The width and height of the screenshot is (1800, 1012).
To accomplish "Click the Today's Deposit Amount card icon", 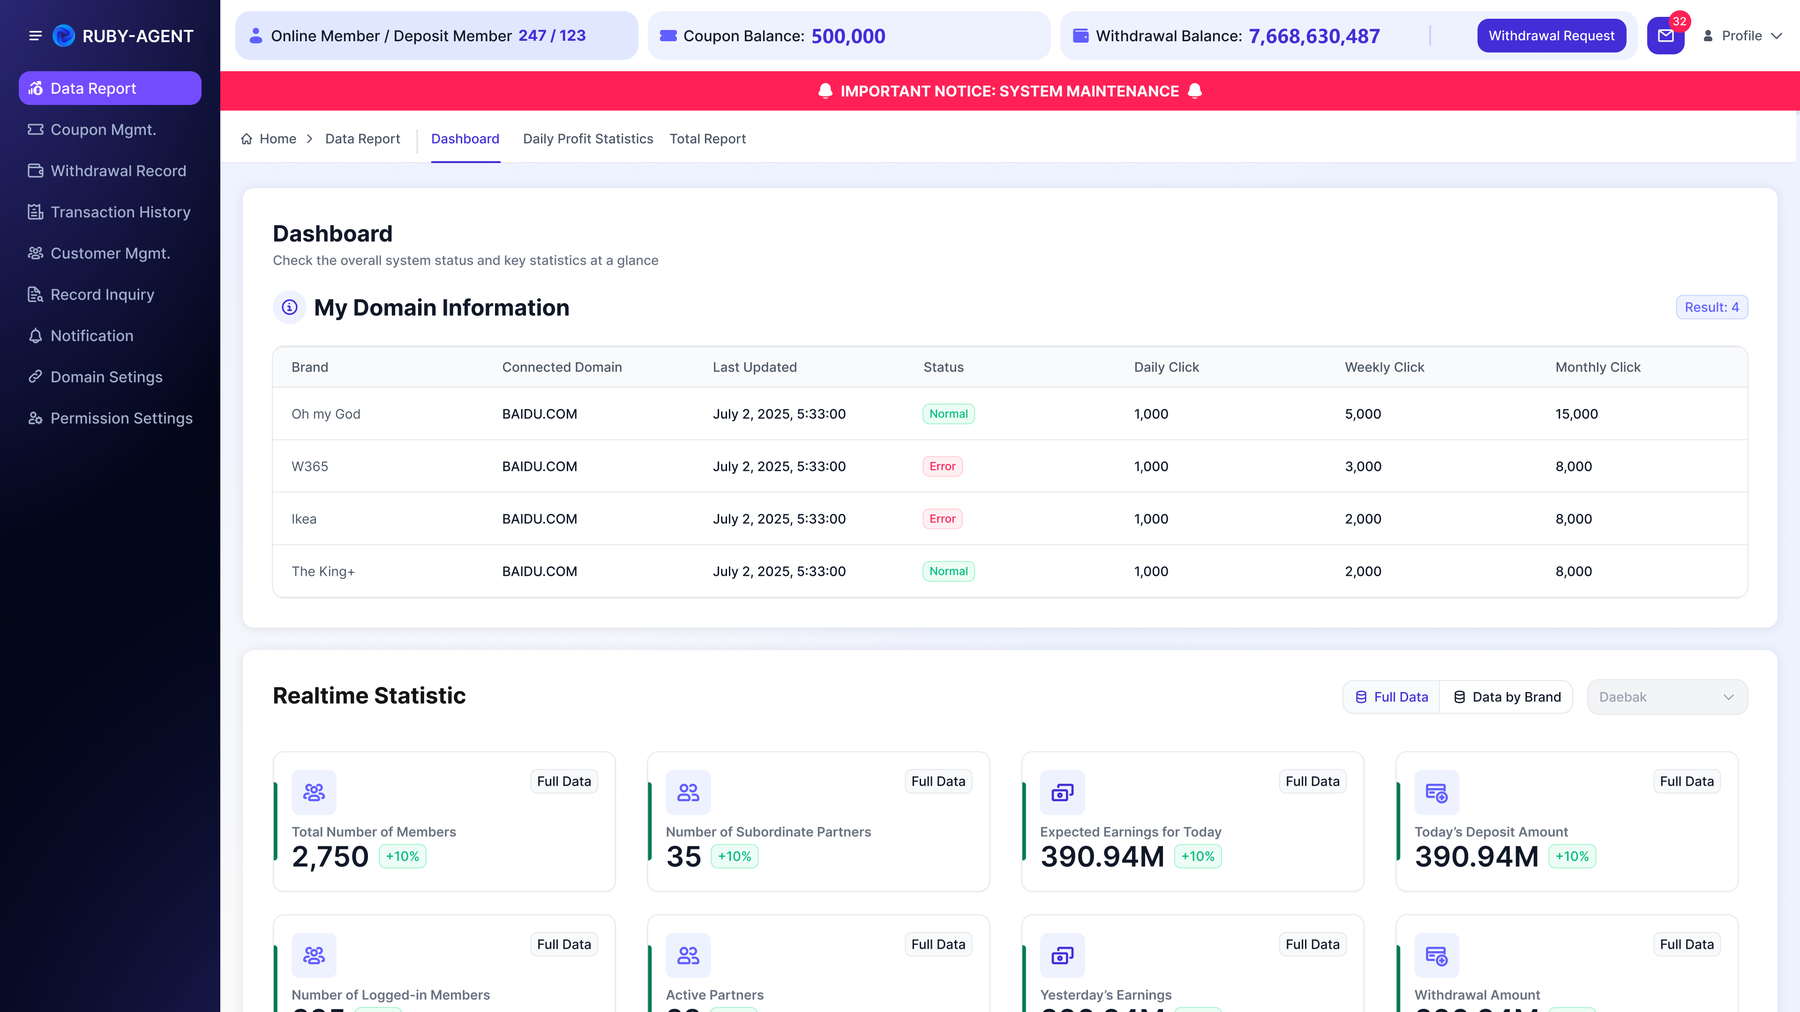I will coord(1437,793).
